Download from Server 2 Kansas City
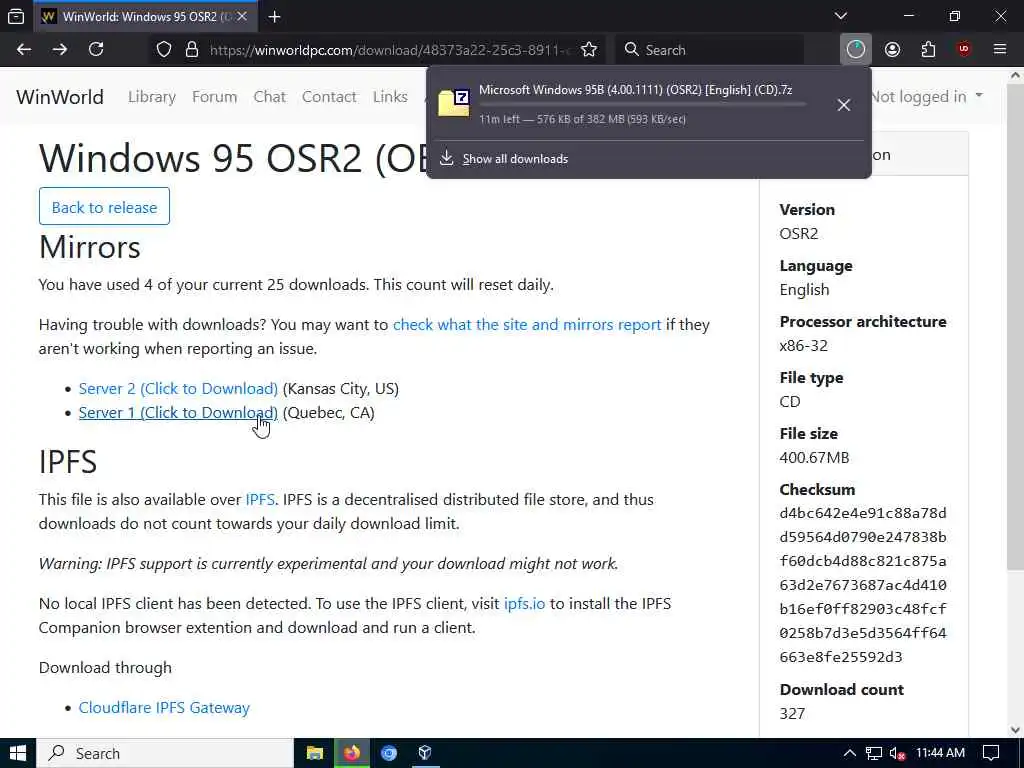Image resolution: width=1024 pixels, height=768 pixels. 178,389
